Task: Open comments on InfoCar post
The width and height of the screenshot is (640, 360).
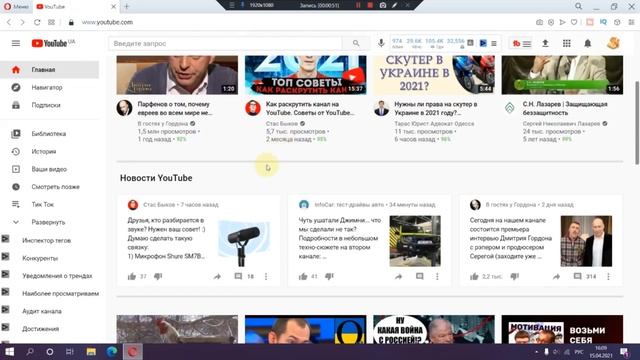Action: [x=420, y=276]
